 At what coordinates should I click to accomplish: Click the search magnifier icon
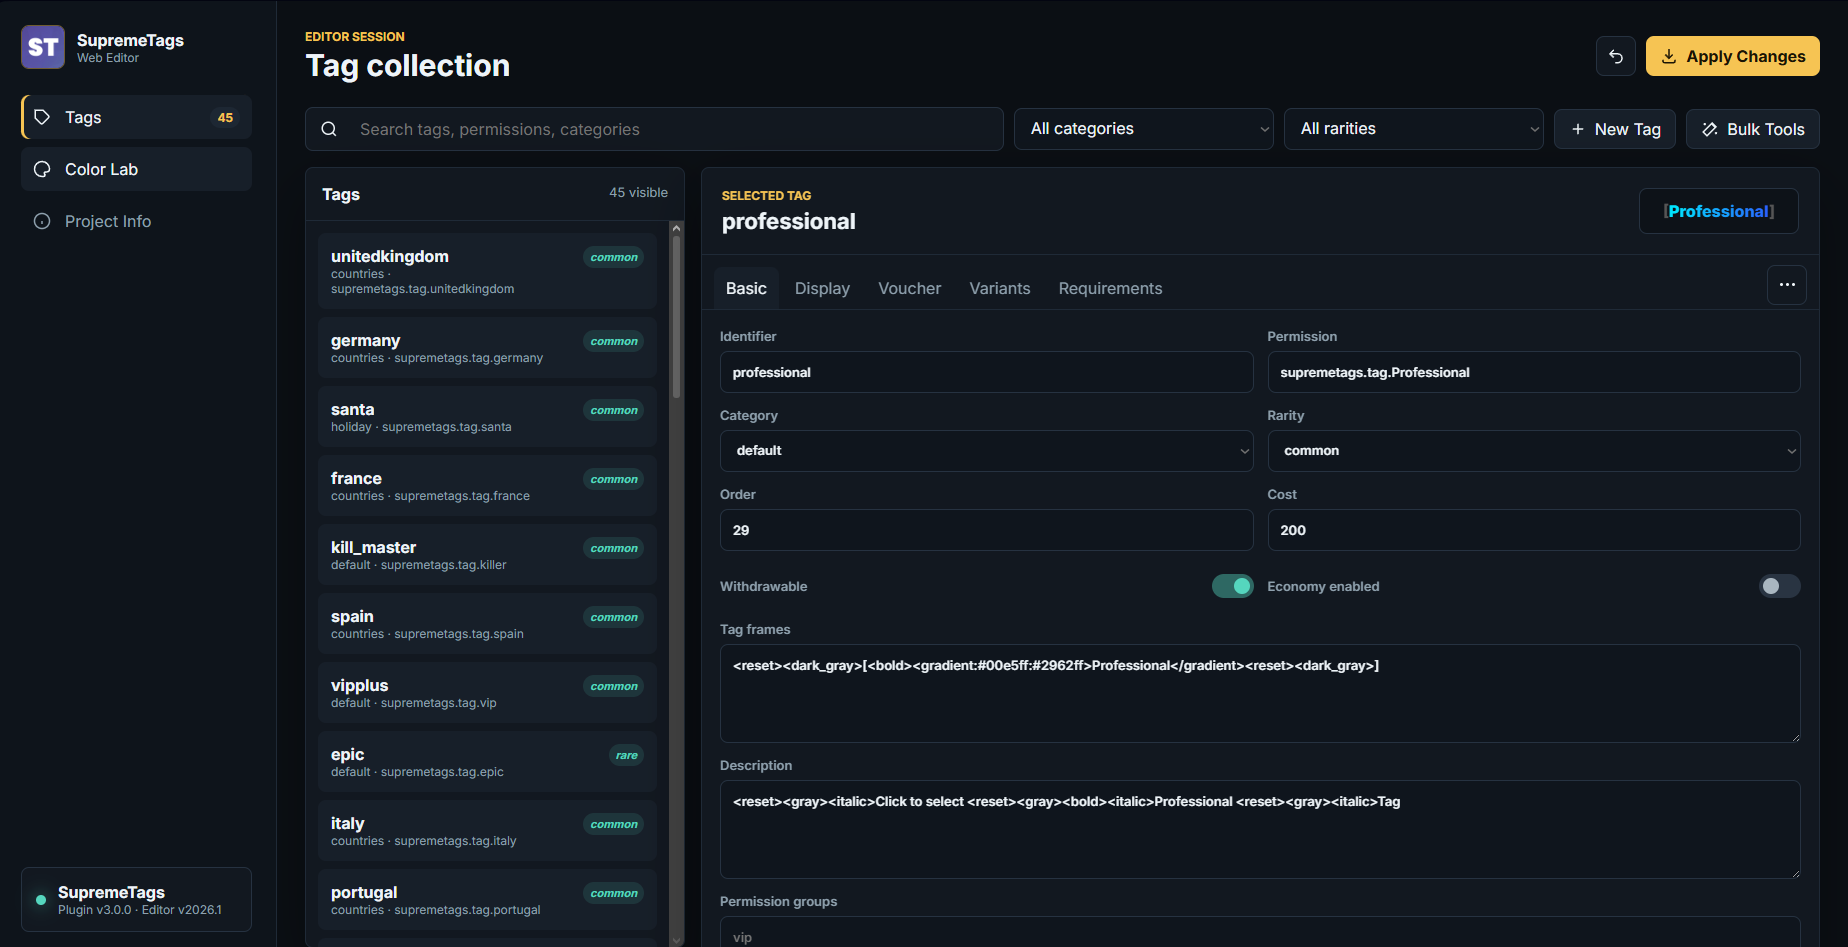coord(329,129)
